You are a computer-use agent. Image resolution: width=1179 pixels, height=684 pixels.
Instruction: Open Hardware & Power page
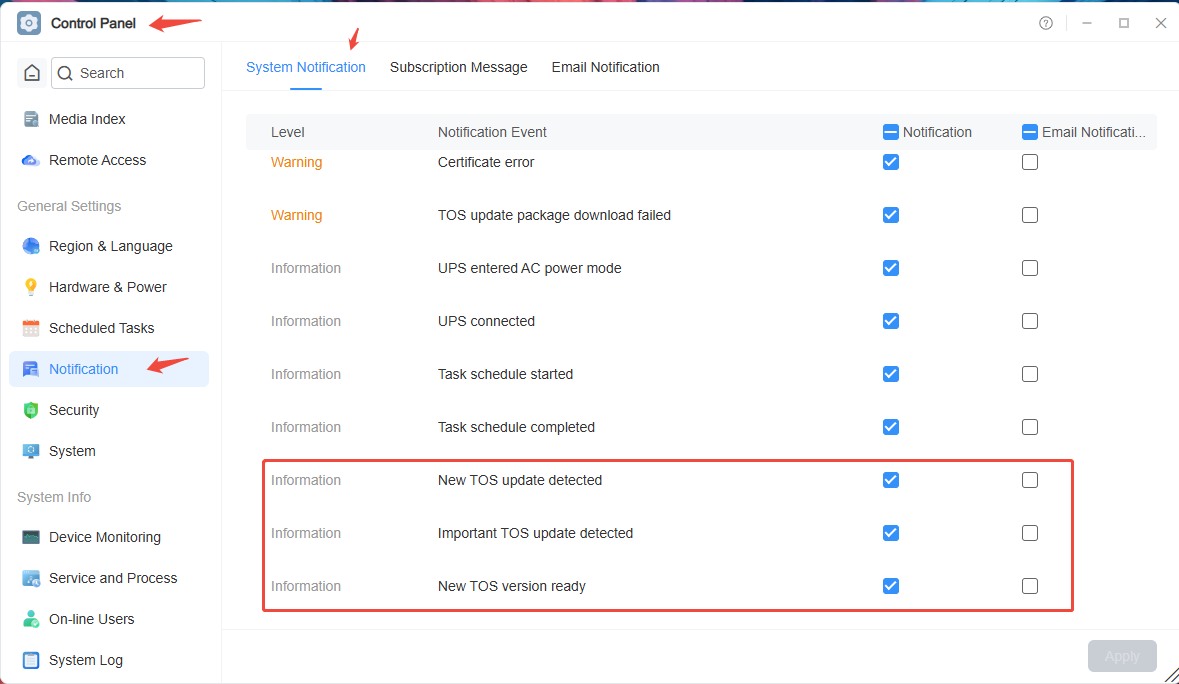point(109,287)
